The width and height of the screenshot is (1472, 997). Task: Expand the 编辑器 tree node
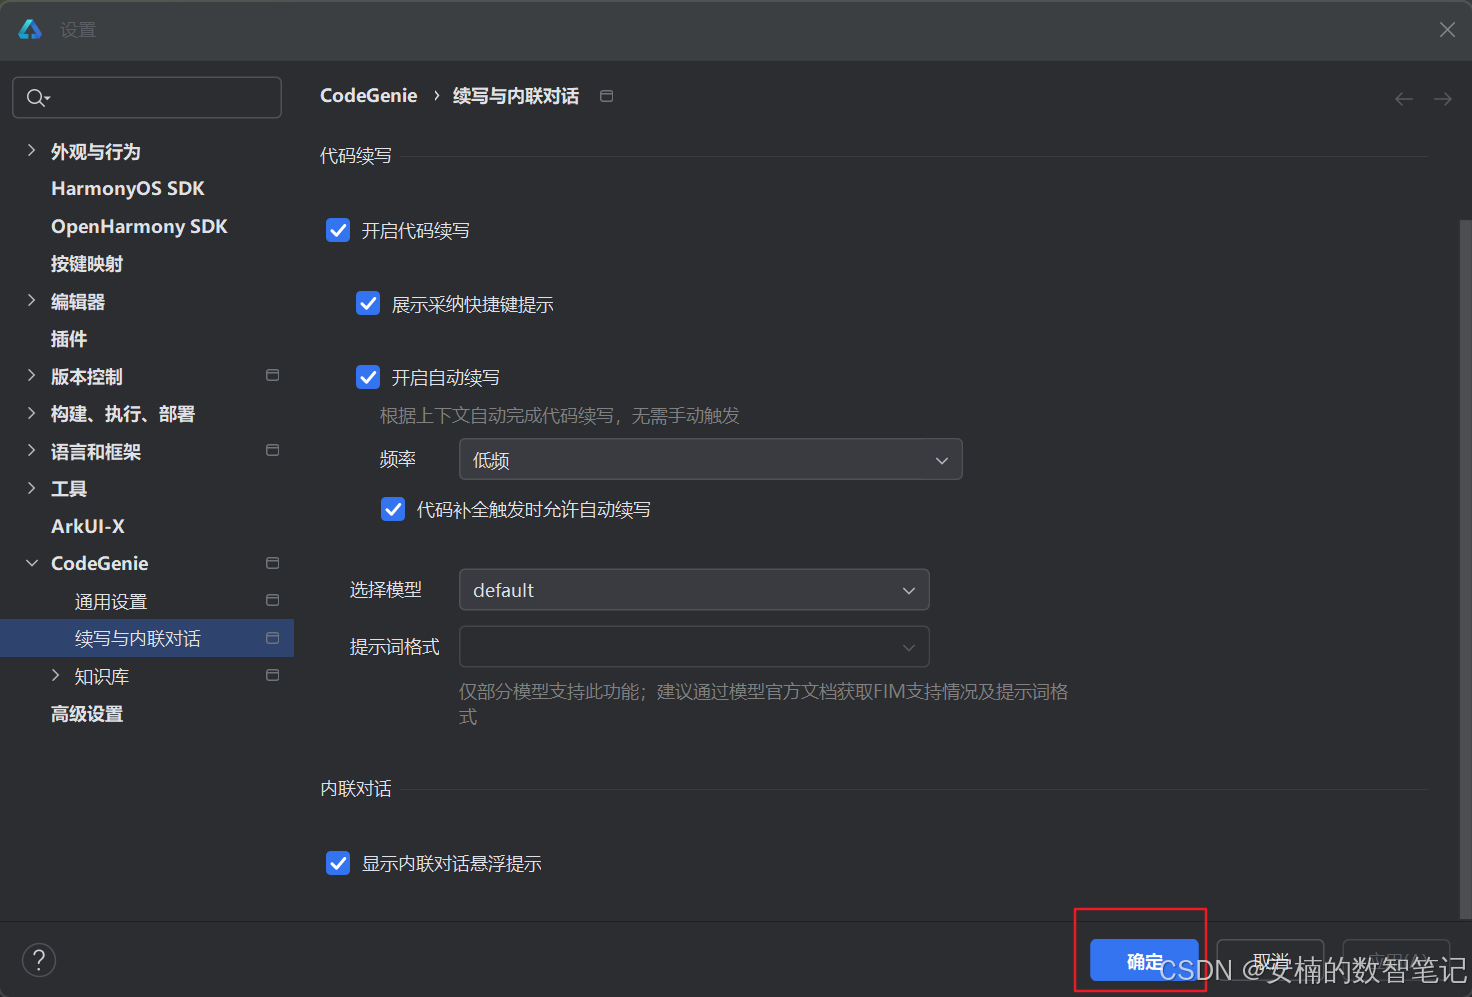click(x=31, y=300)
